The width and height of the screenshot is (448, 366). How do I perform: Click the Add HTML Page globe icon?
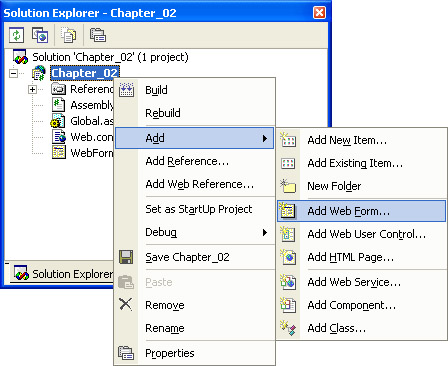[288, 257]
